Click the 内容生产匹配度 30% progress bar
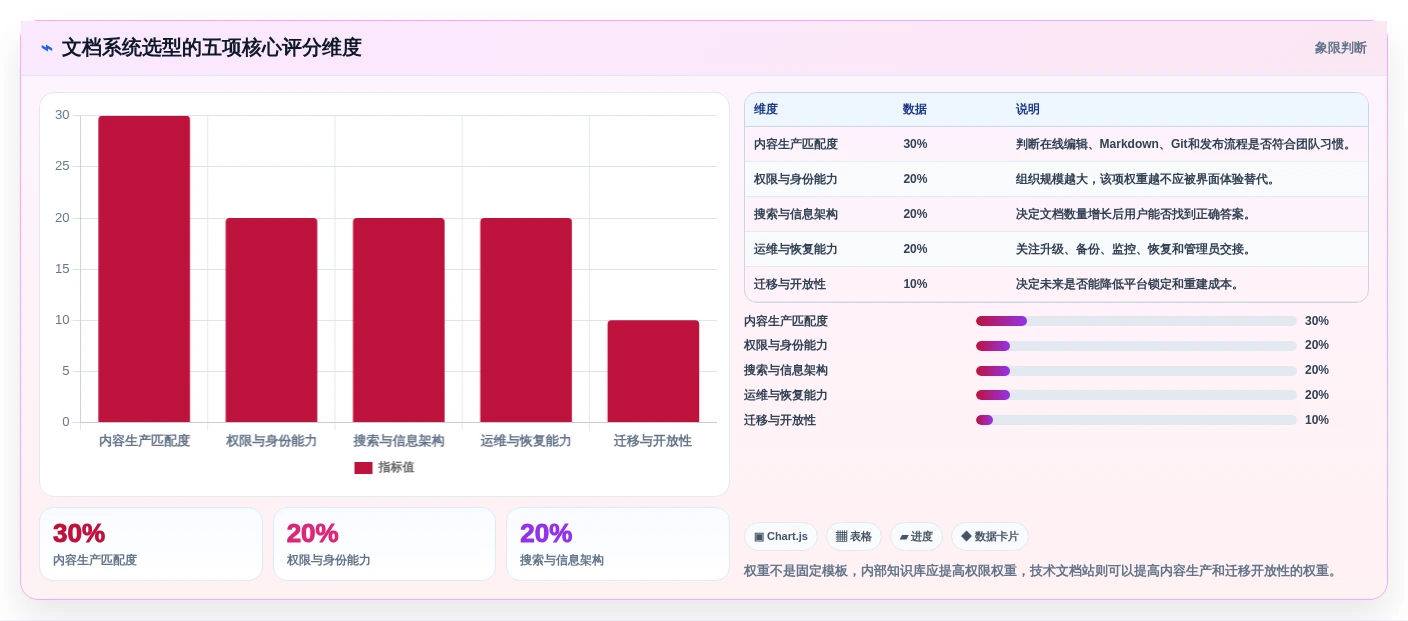This screenshot has height=621, width=1408. tap(1136, 321)
